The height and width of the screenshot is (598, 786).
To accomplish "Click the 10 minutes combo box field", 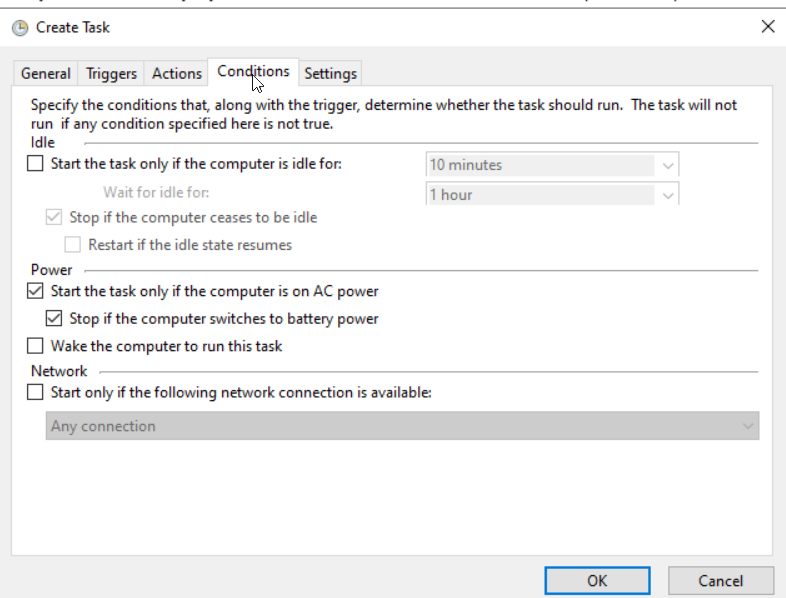I will pyautogui.click(x=552, y=165).
